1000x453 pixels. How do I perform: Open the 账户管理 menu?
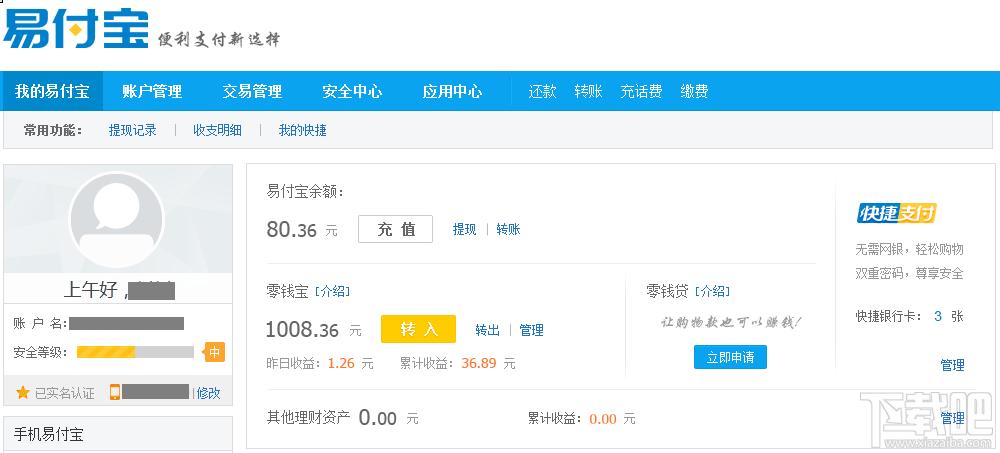coord(152,91)
